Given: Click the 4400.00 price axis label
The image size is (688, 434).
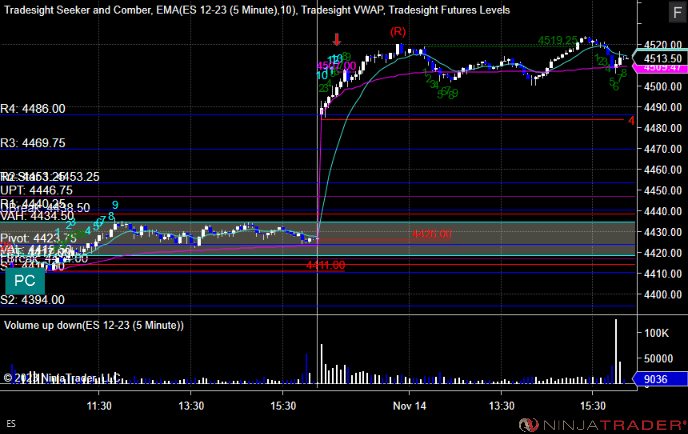Looking at the screenshot, I should click(663, 294).
